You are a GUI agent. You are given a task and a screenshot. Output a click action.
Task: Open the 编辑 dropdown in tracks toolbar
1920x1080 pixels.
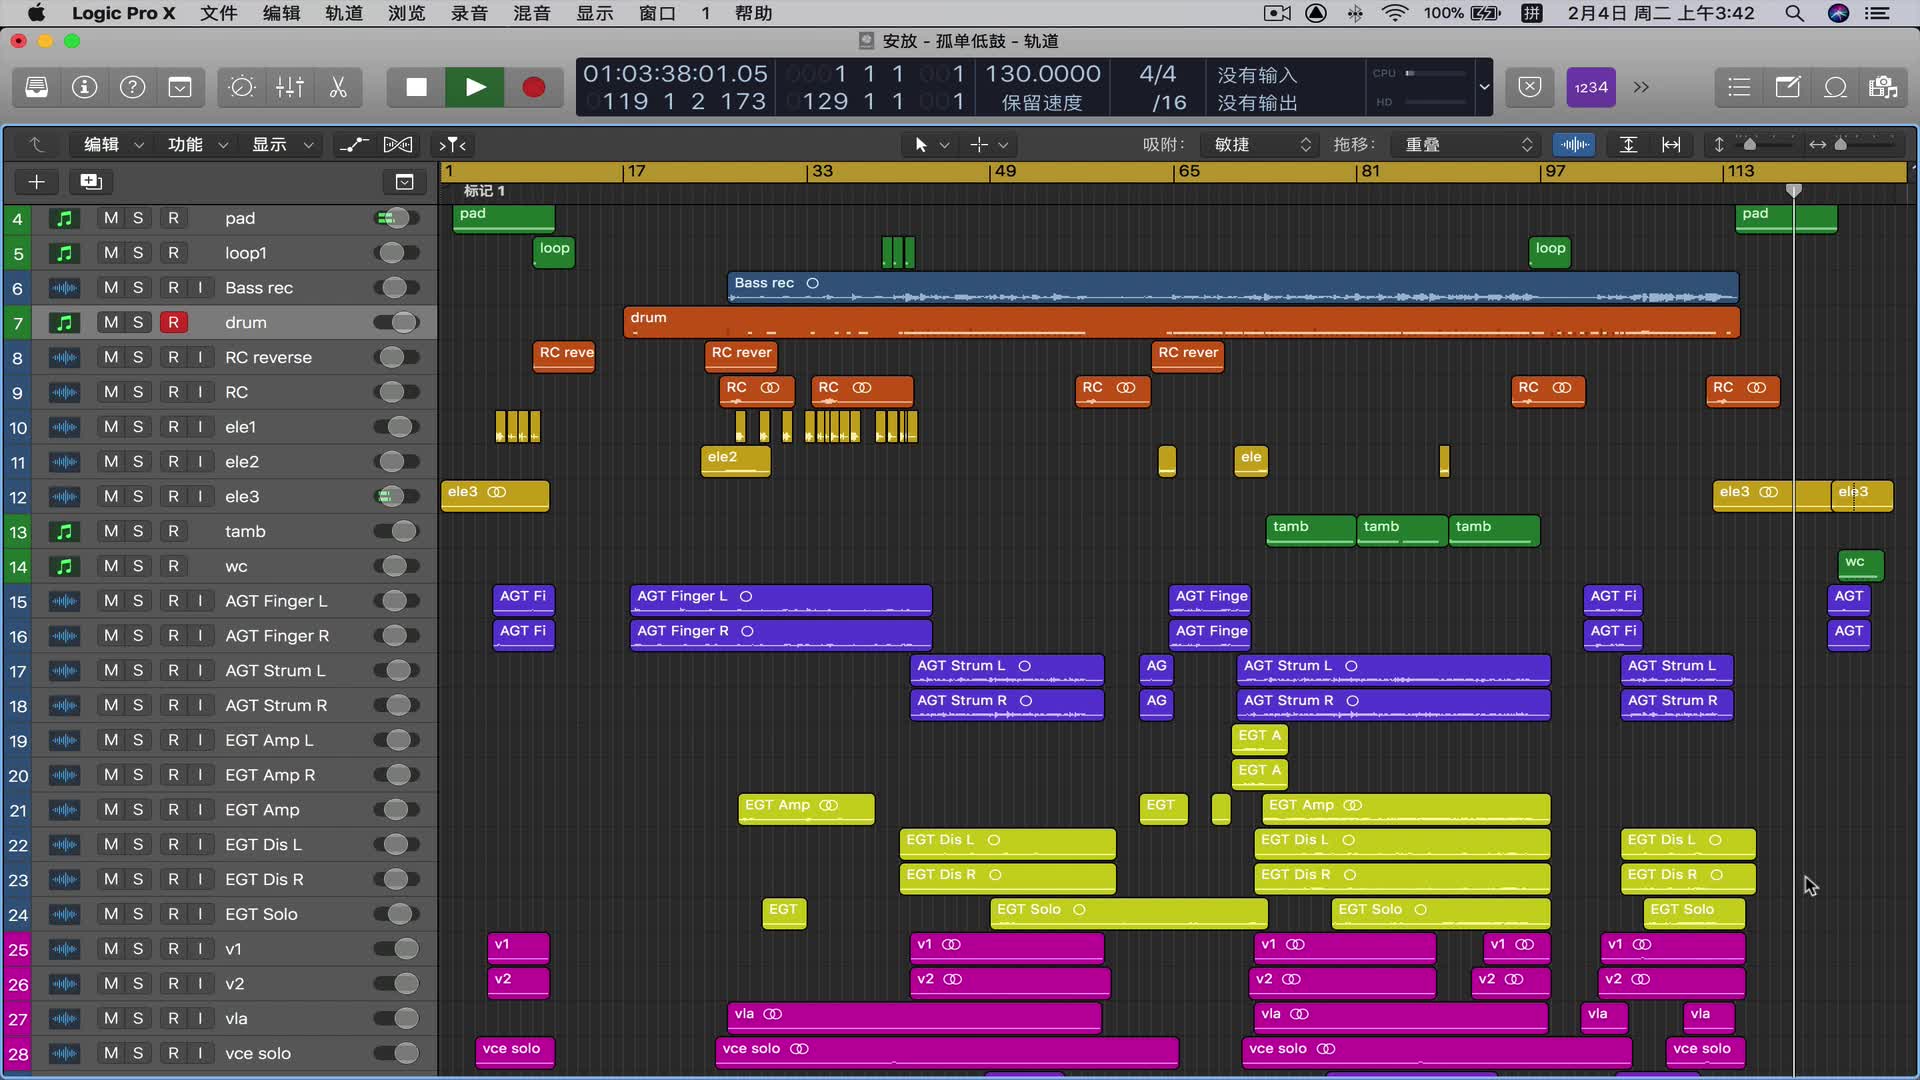pos(112,144)
